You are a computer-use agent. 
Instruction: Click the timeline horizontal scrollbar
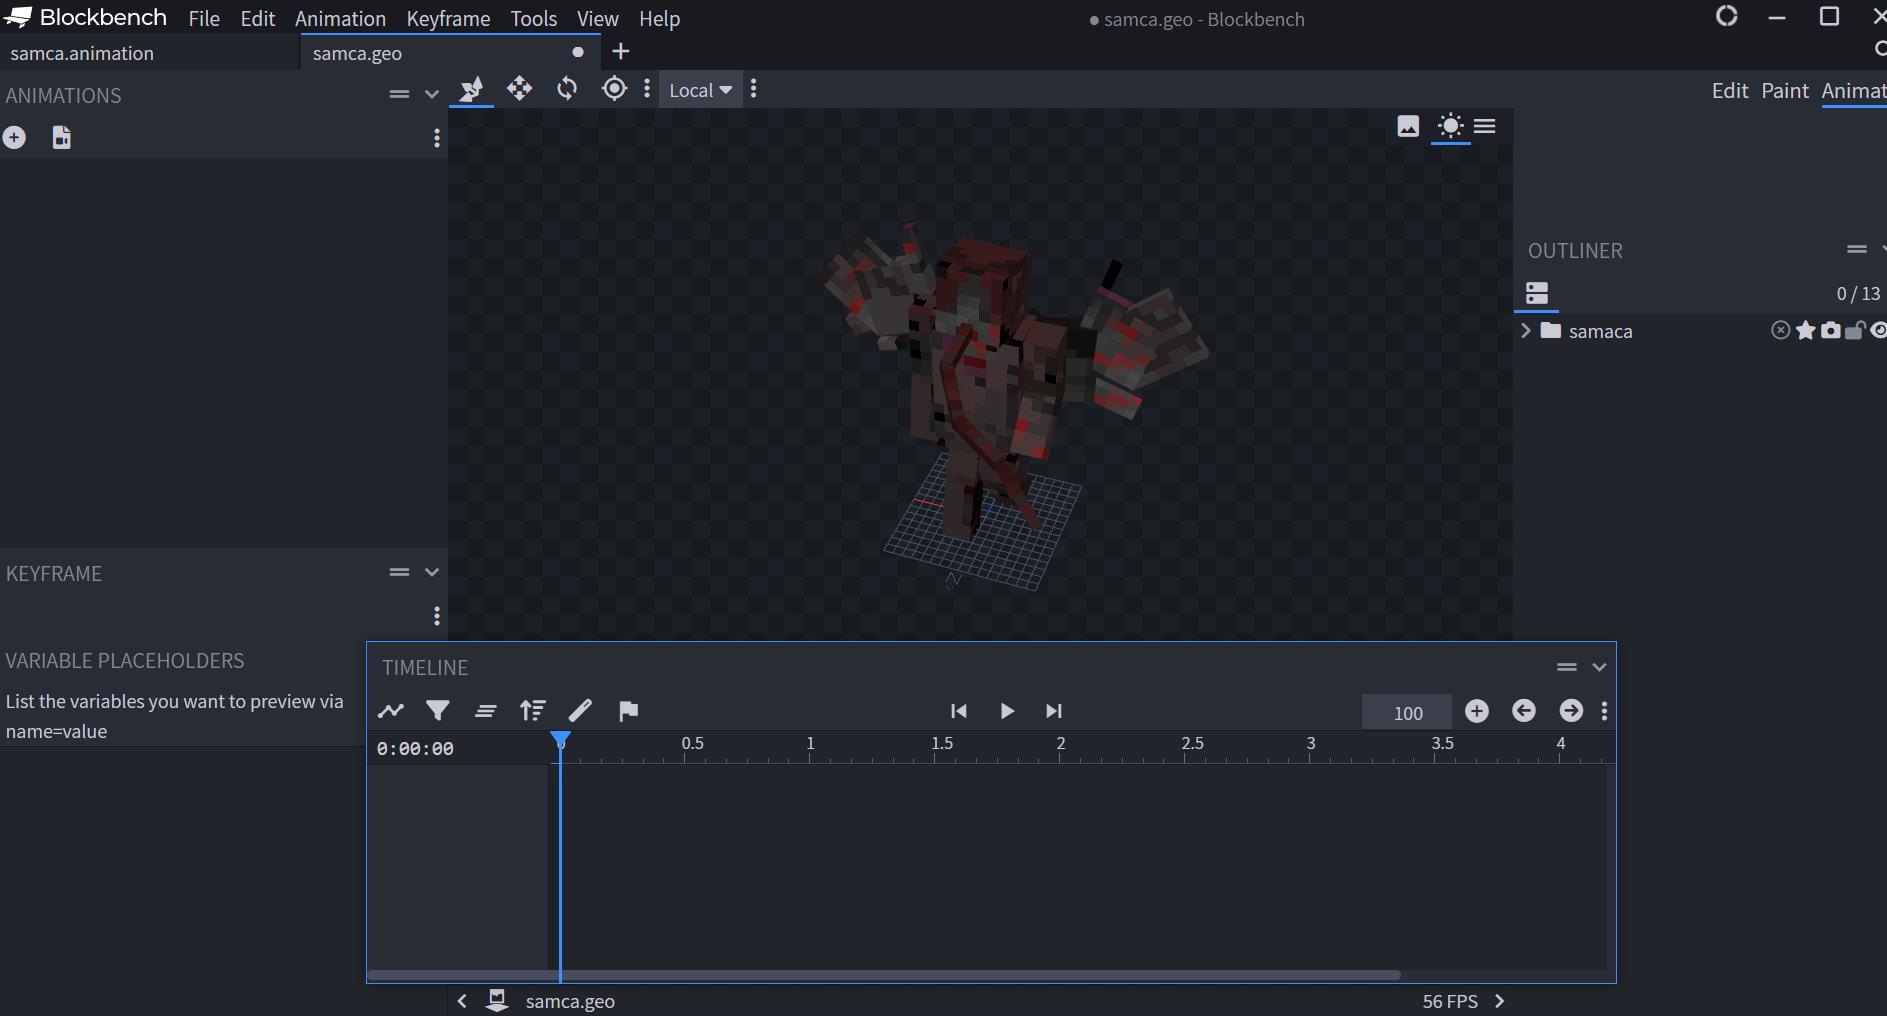[884, 974]
